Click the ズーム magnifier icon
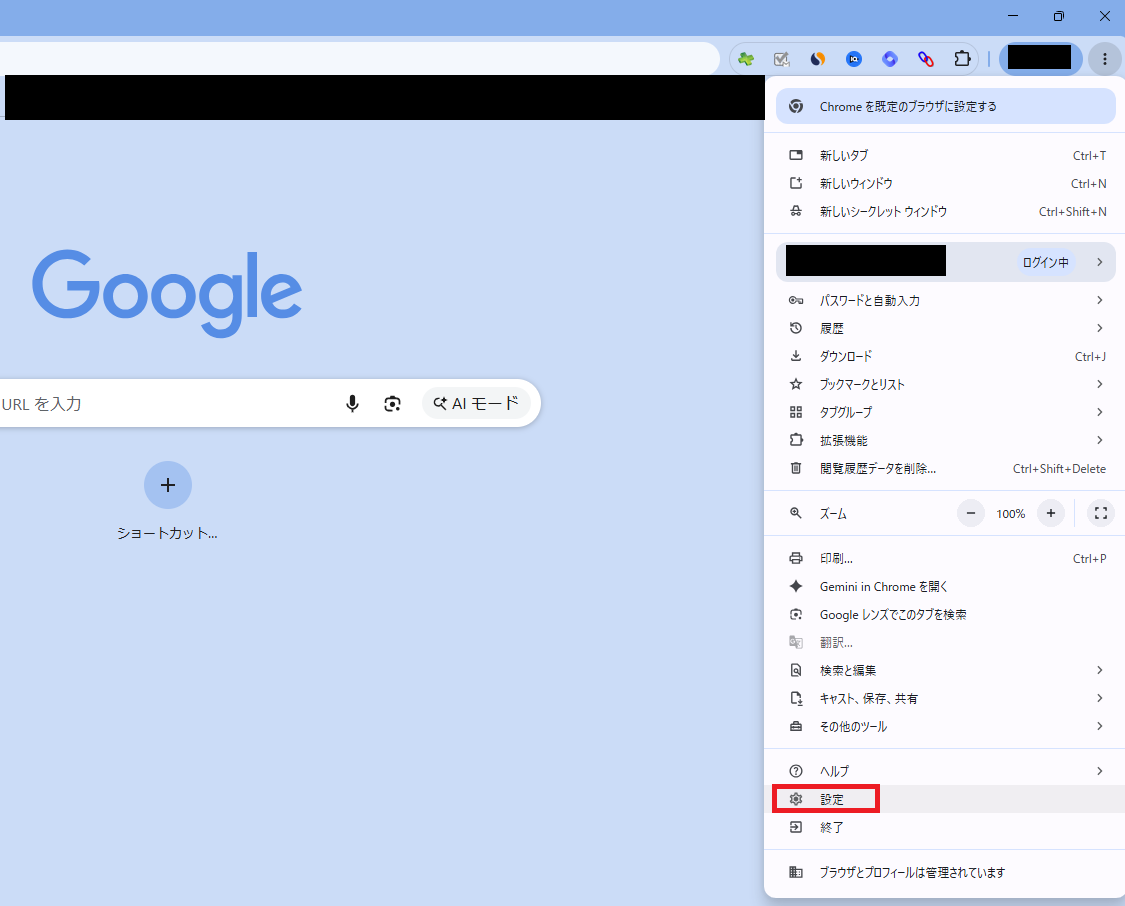Screen dimensions: 1125x906 point(796,514)
